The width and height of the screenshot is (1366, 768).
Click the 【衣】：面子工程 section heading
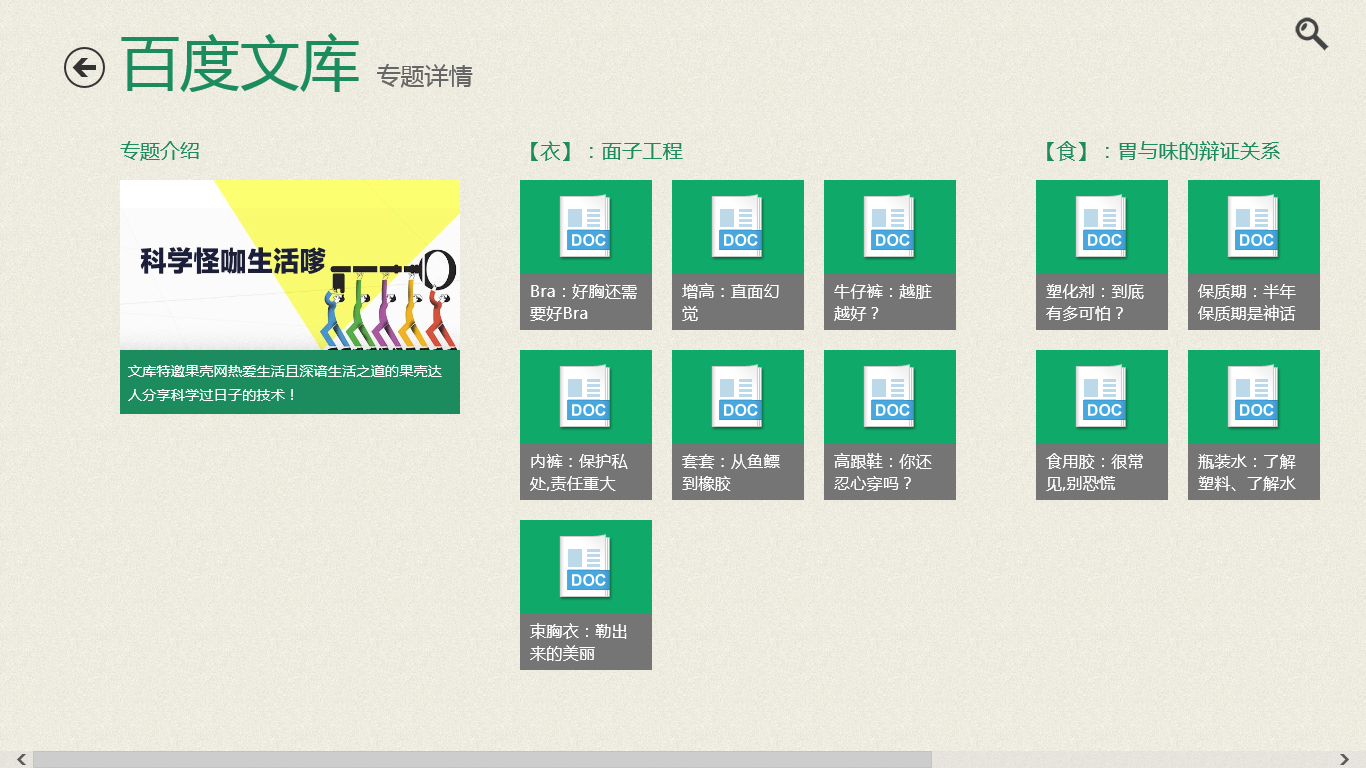[x=601, y=152]
